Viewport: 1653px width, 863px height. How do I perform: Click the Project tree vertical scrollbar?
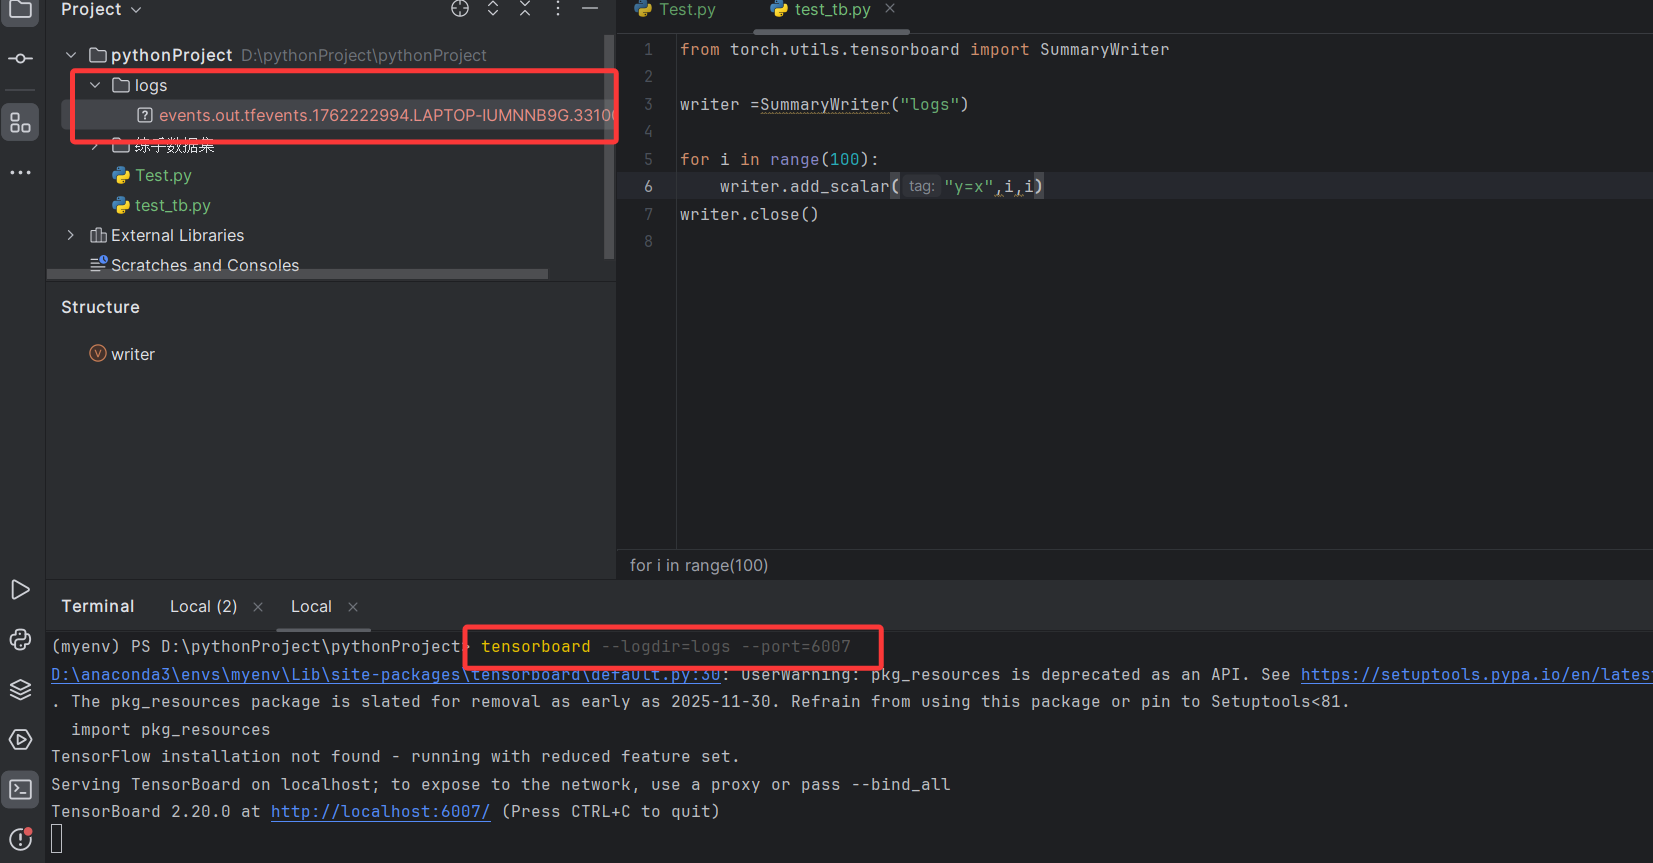pyautogui.click(x=609, y=148)
